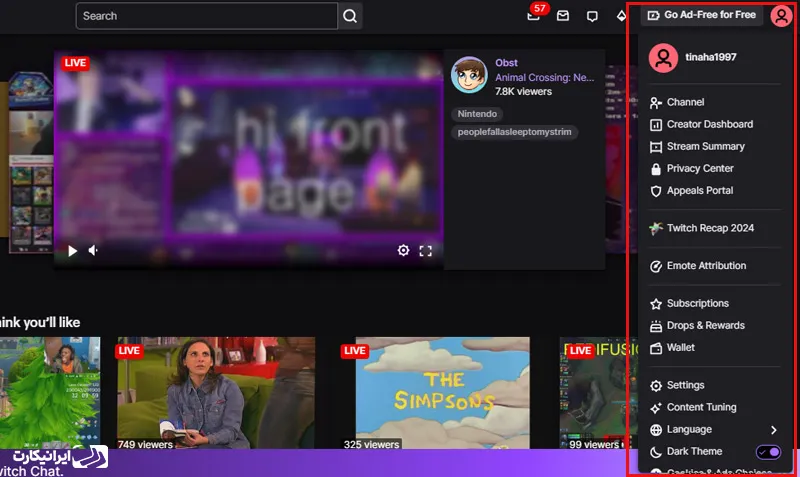The height and width of the screenshot is (477, 800).
Task: Open the mail messages icon
Action: 563,16
